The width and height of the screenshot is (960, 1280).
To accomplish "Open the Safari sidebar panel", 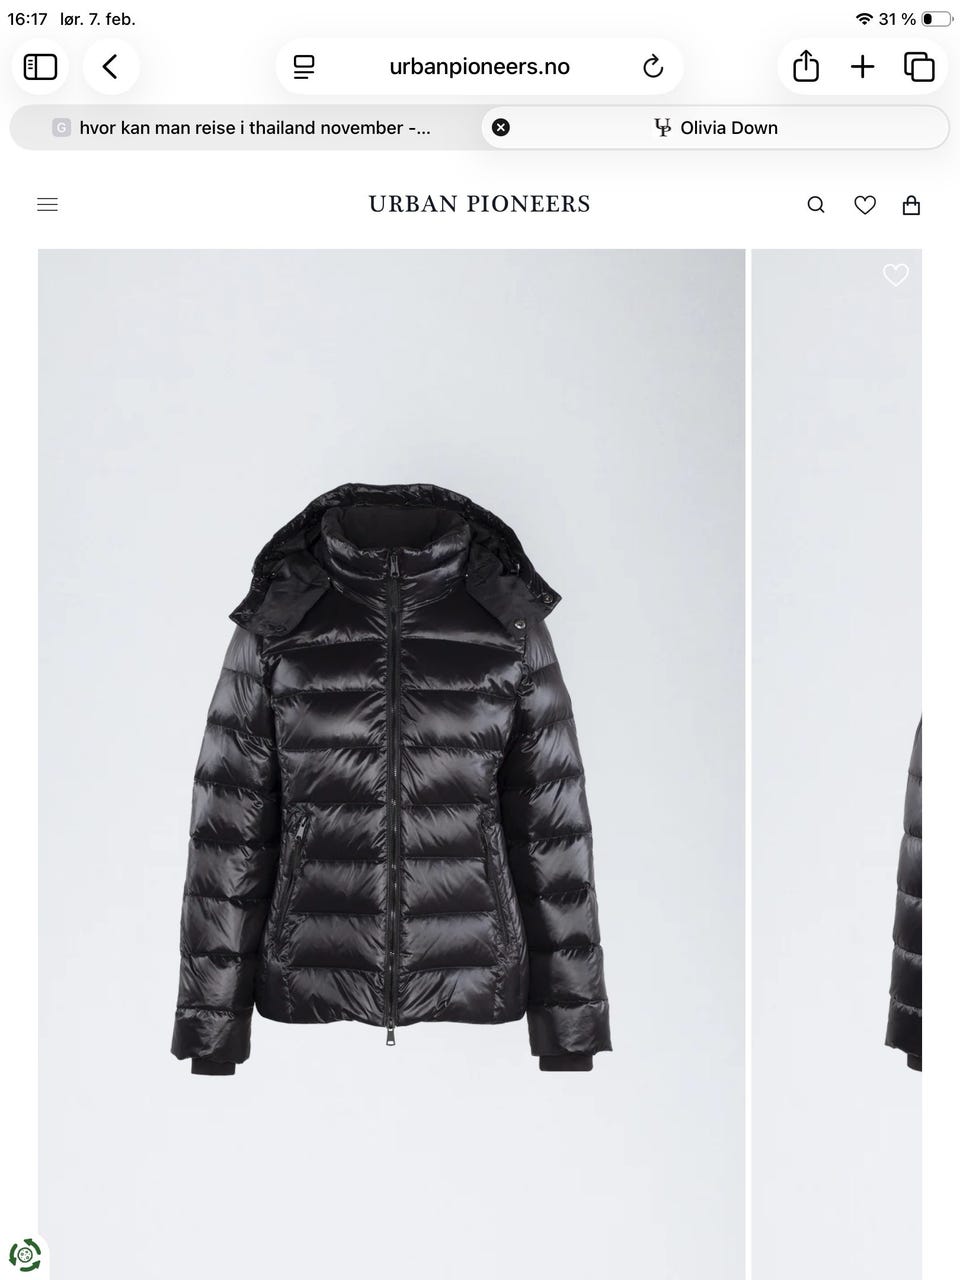I will point(40,67).
